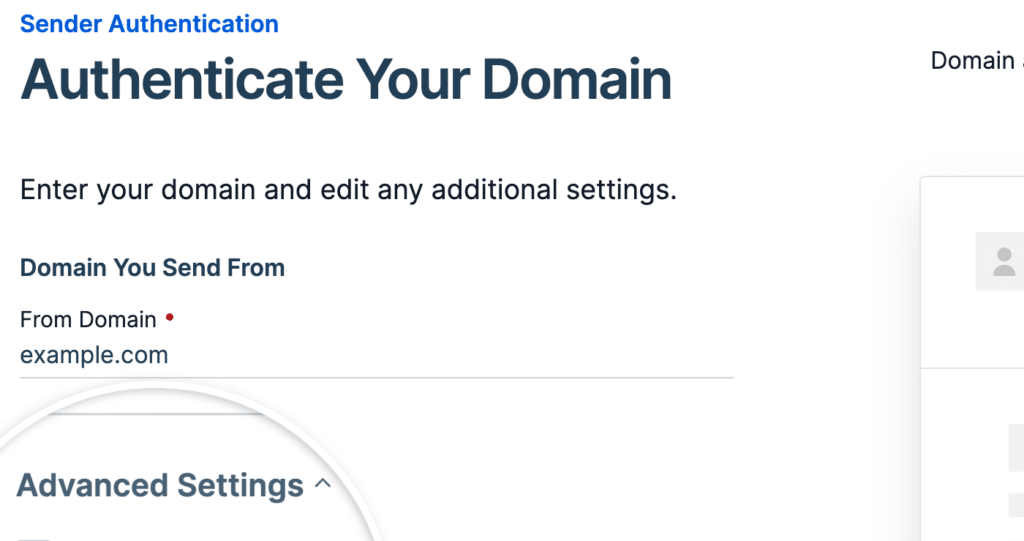Select the From Domain field label
Screen dimensions: 1024x541
[88, 320]
